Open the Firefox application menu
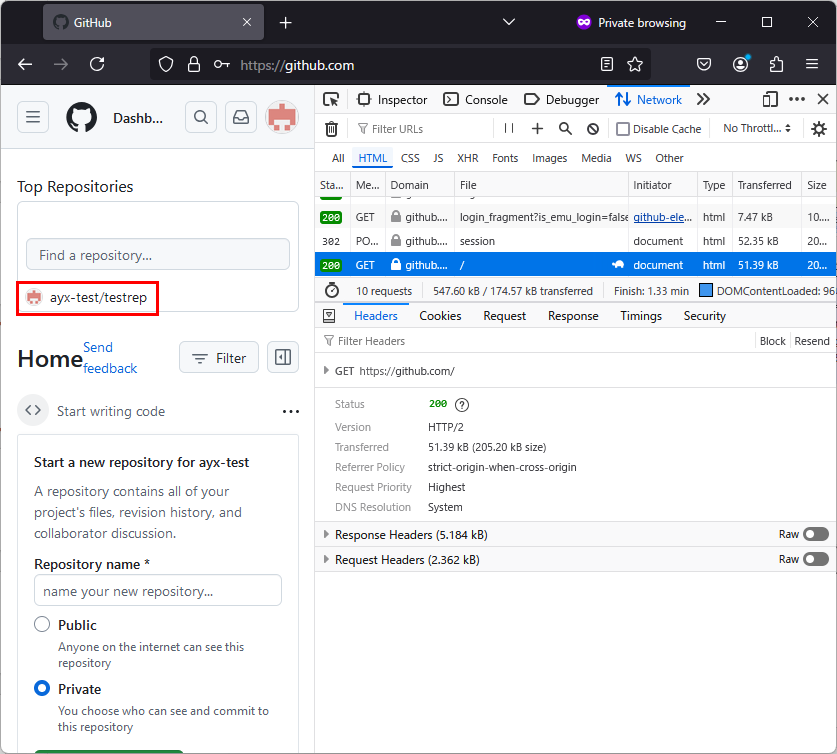 pyautogui.click(x=812, y=65)
